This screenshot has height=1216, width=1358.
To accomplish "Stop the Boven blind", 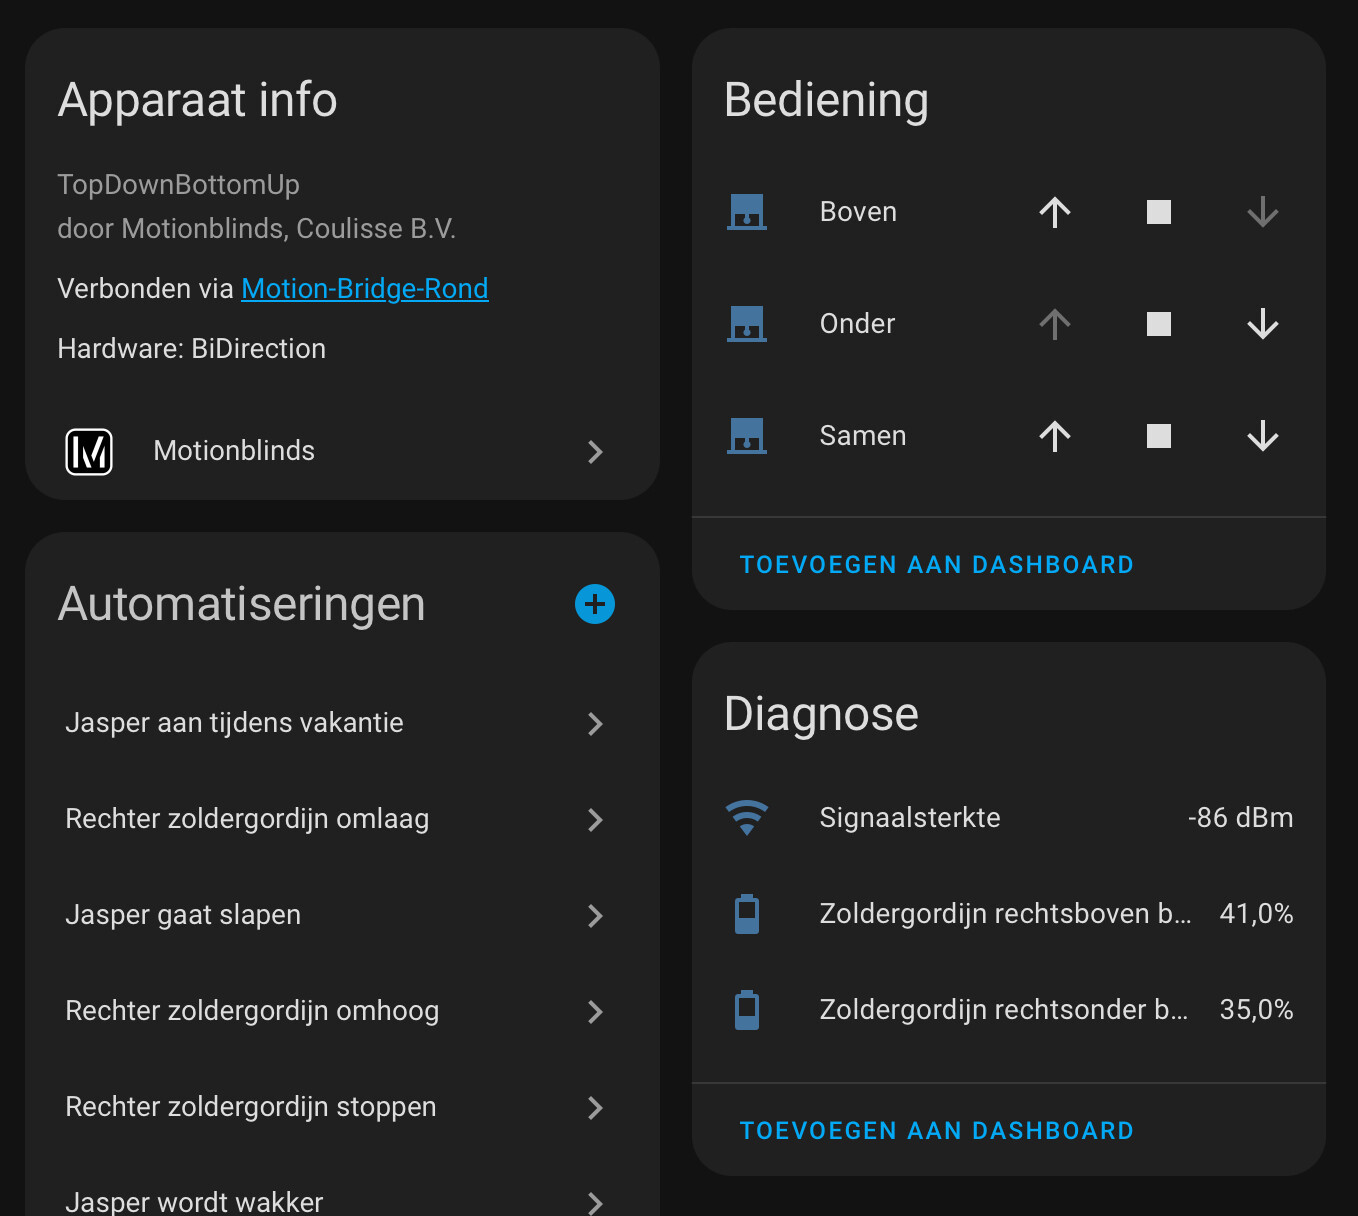I will pyautogui.click(x=1159, y=212).
